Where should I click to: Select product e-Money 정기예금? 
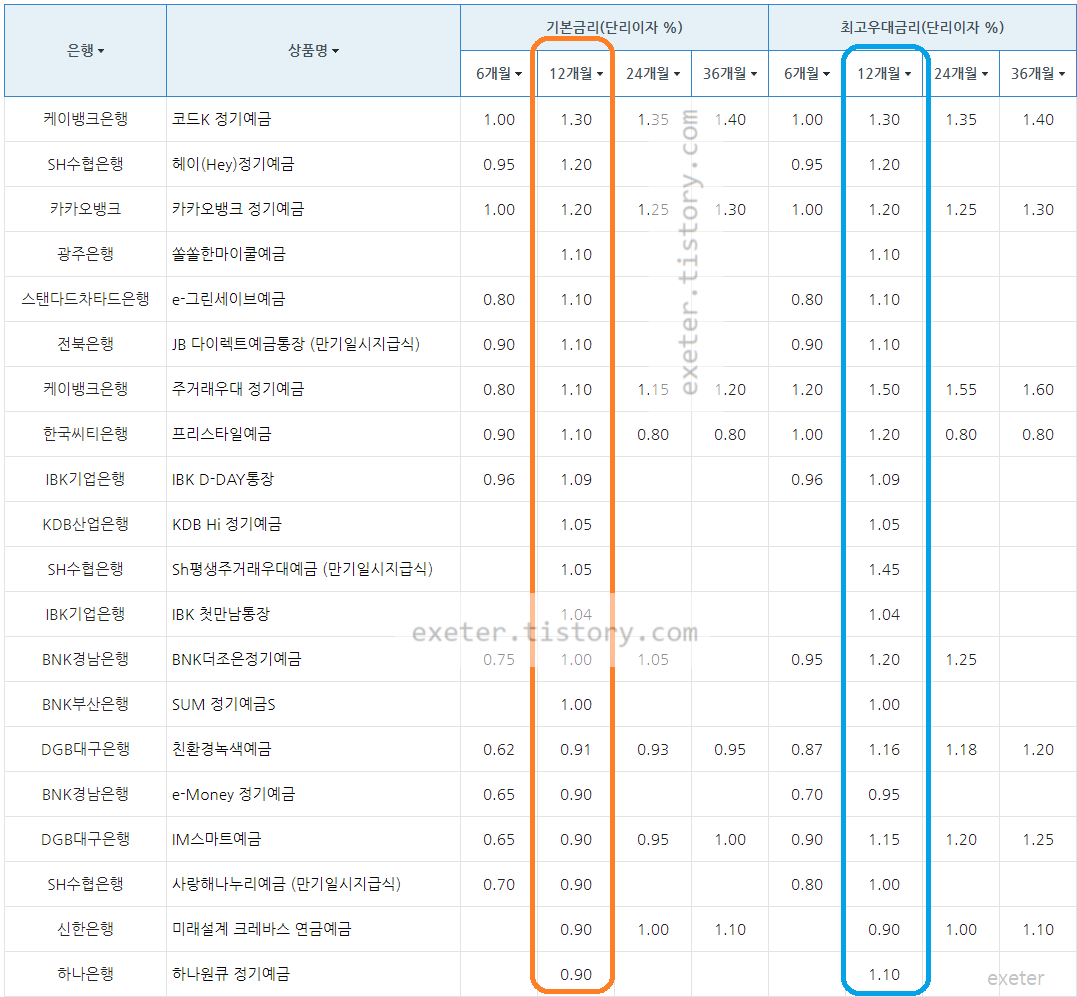(x=234, y=794)
